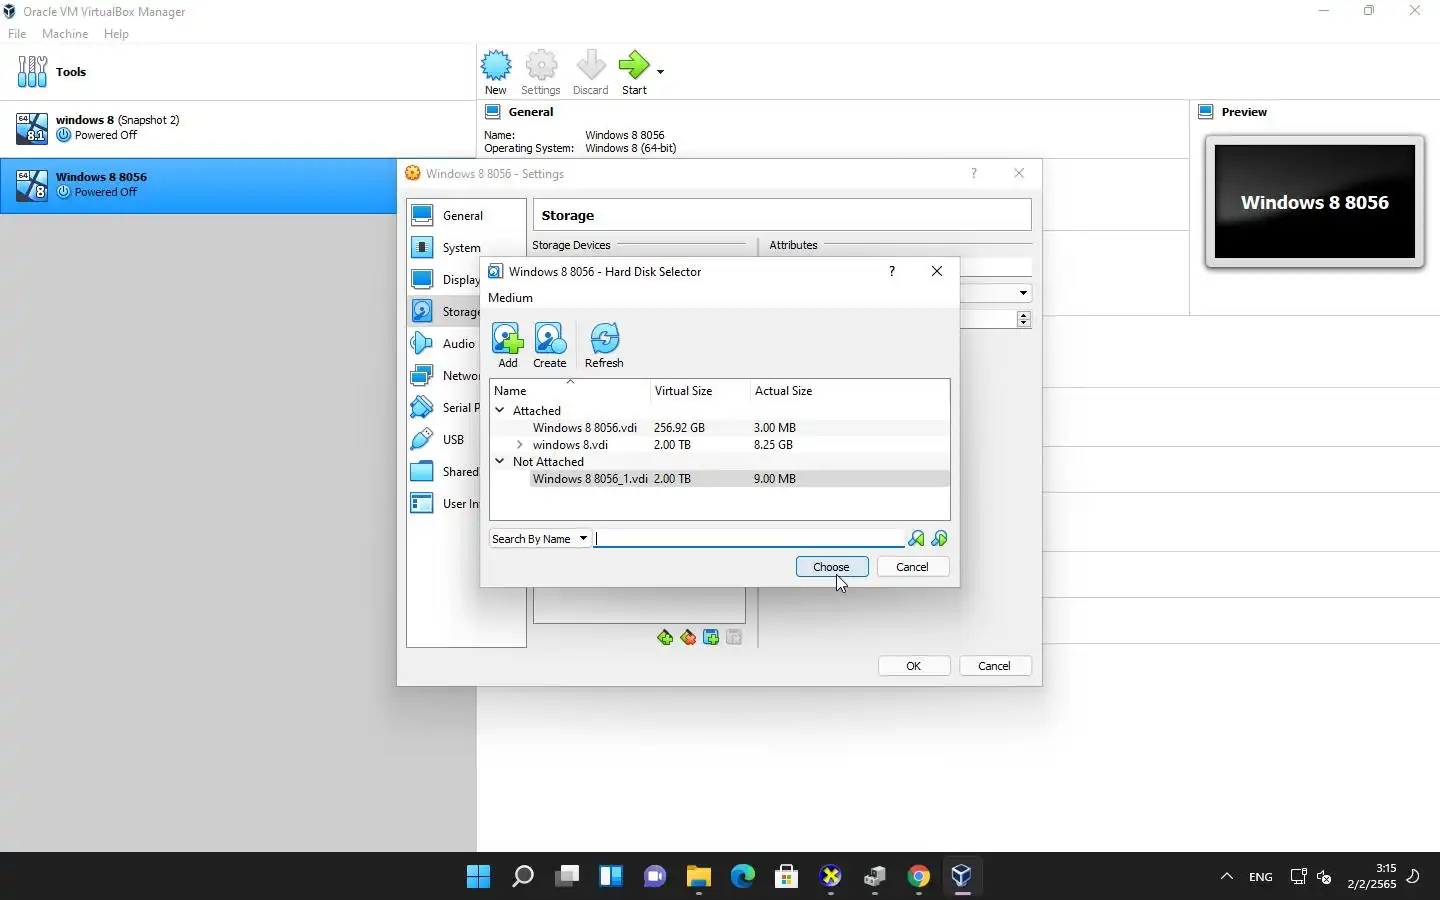
Task: Click into the disk search text field
Action: click(749, 539)
